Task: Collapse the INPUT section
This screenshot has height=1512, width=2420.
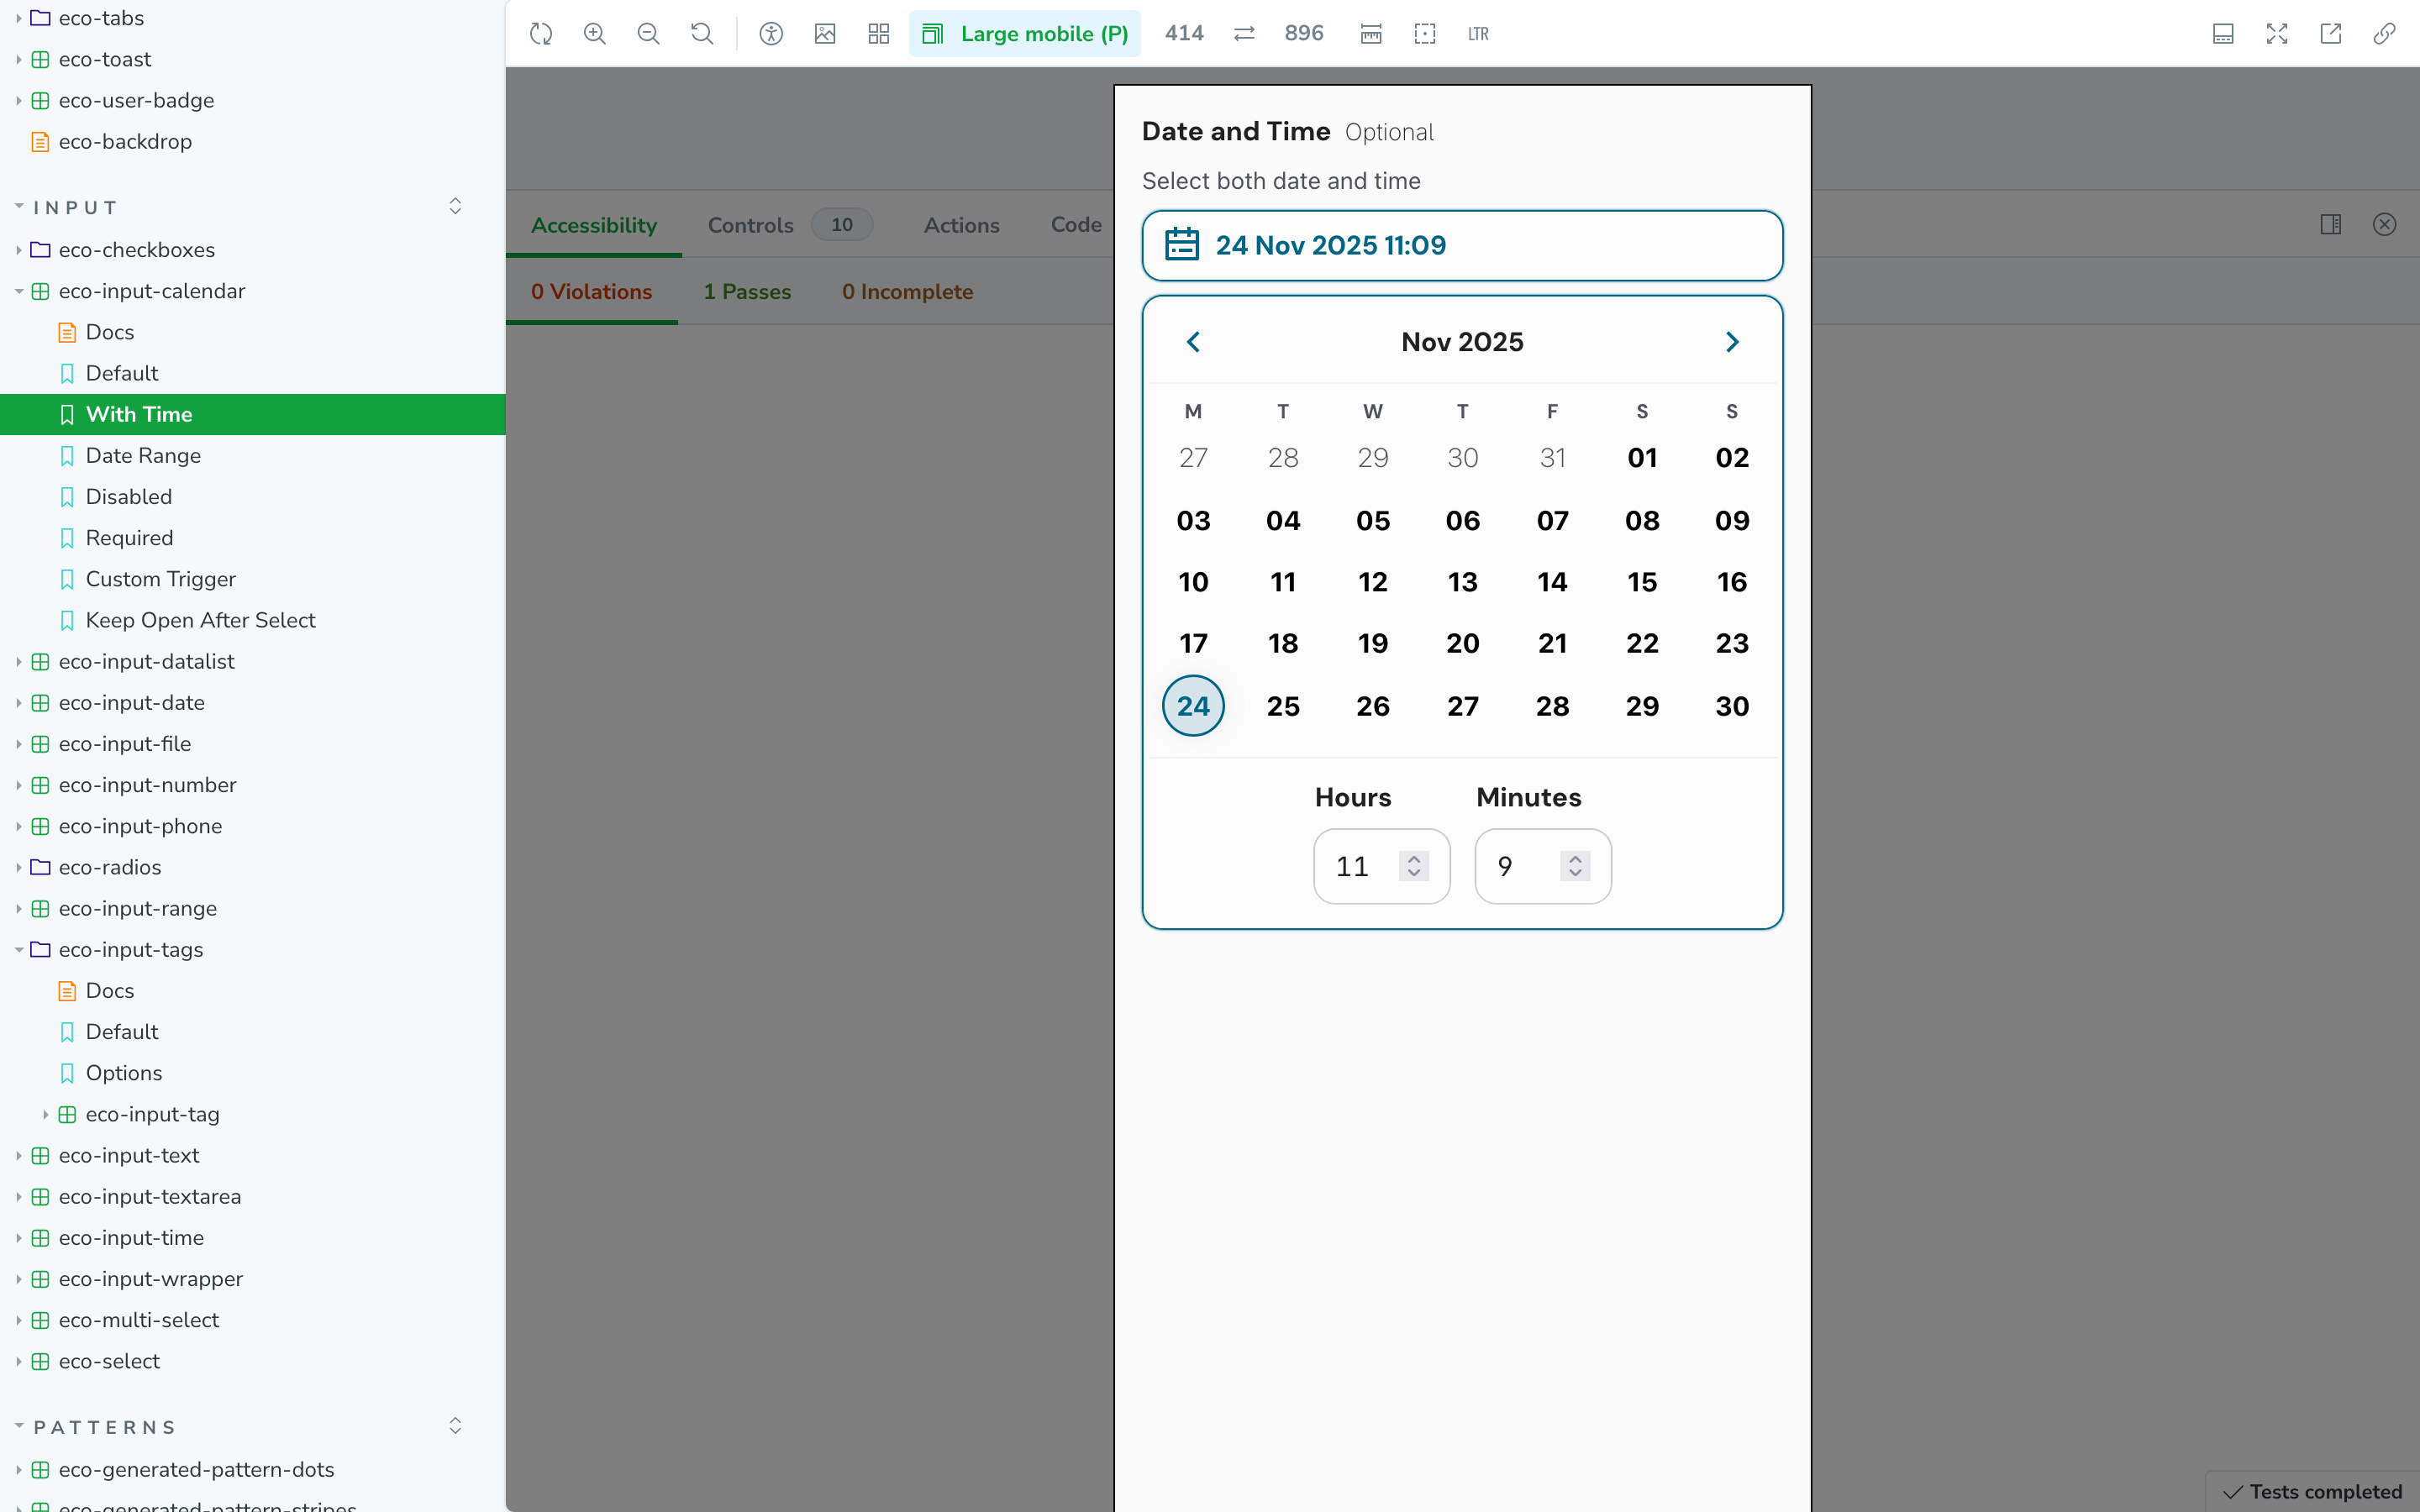Action: click(76, 207)
